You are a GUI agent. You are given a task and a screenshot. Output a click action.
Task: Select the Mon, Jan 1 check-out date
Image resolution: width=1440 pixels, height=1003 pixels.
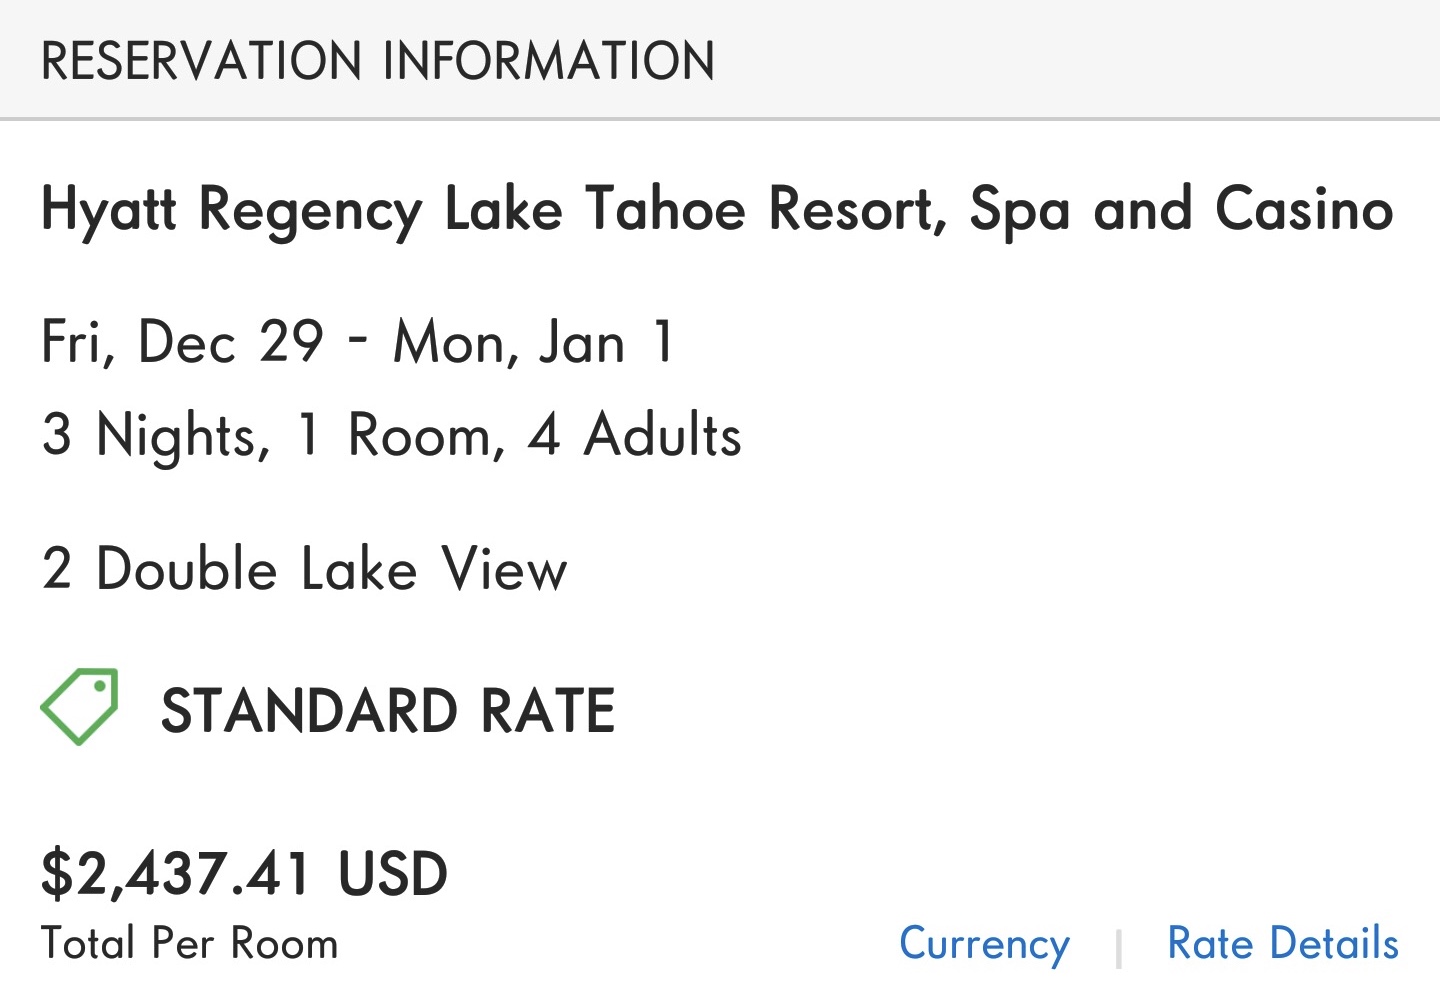tap(534, 343)
